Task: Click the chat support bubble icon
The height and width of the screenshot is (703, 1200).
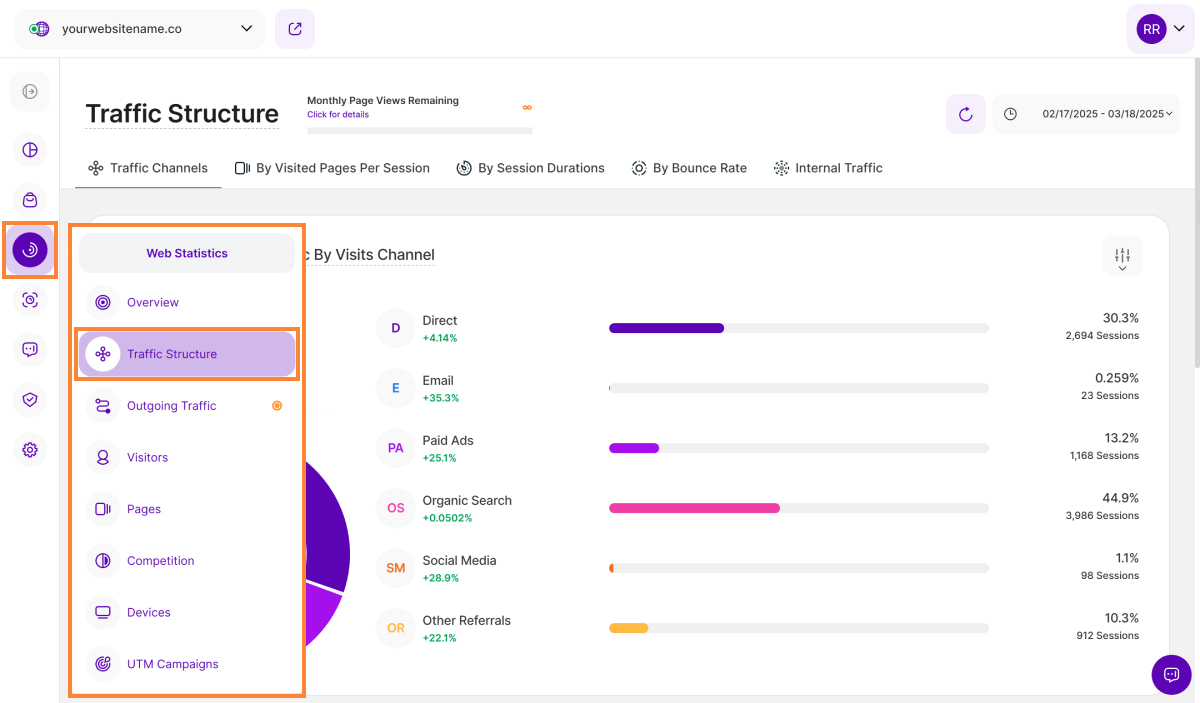Action: (x=1171, y=674)
